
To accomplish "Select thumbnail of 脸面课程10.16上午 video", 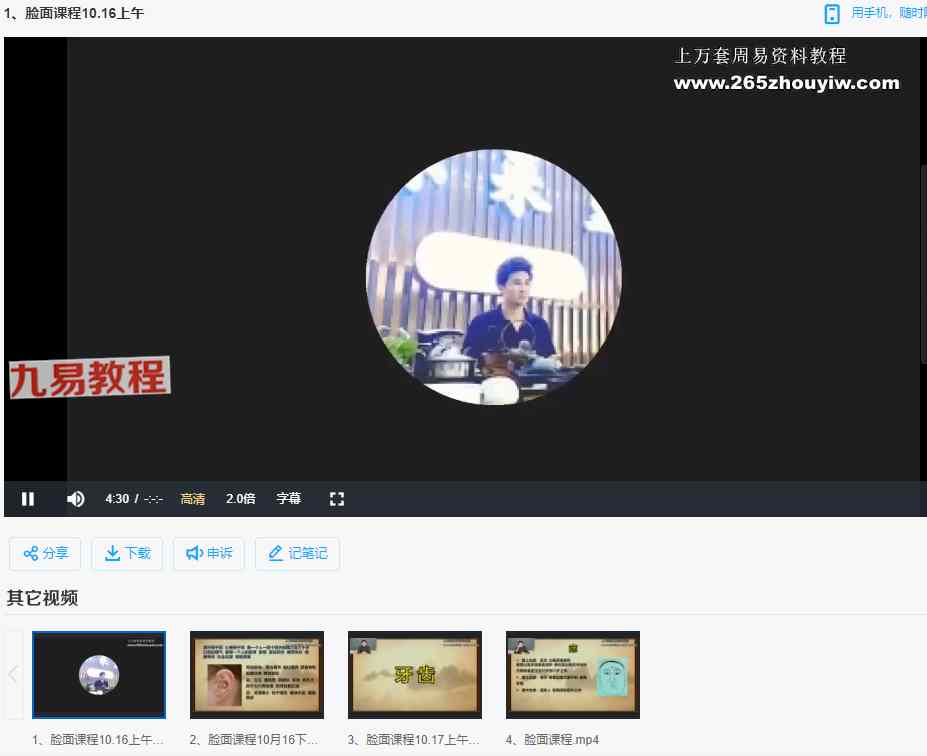I will pos(99,675).
